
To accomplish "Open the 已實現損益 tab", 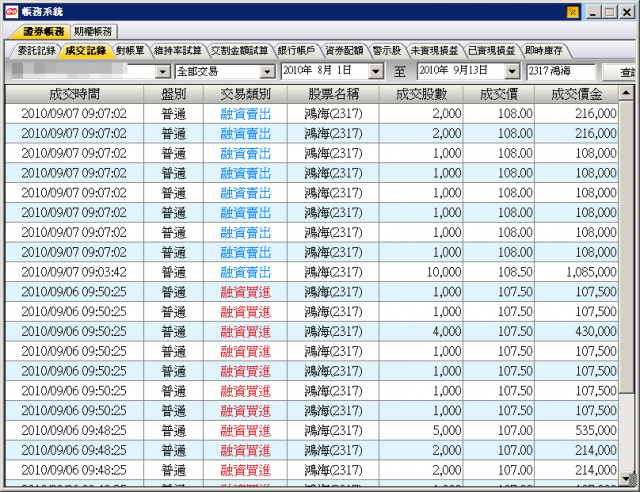I will (x=491, y=51).
